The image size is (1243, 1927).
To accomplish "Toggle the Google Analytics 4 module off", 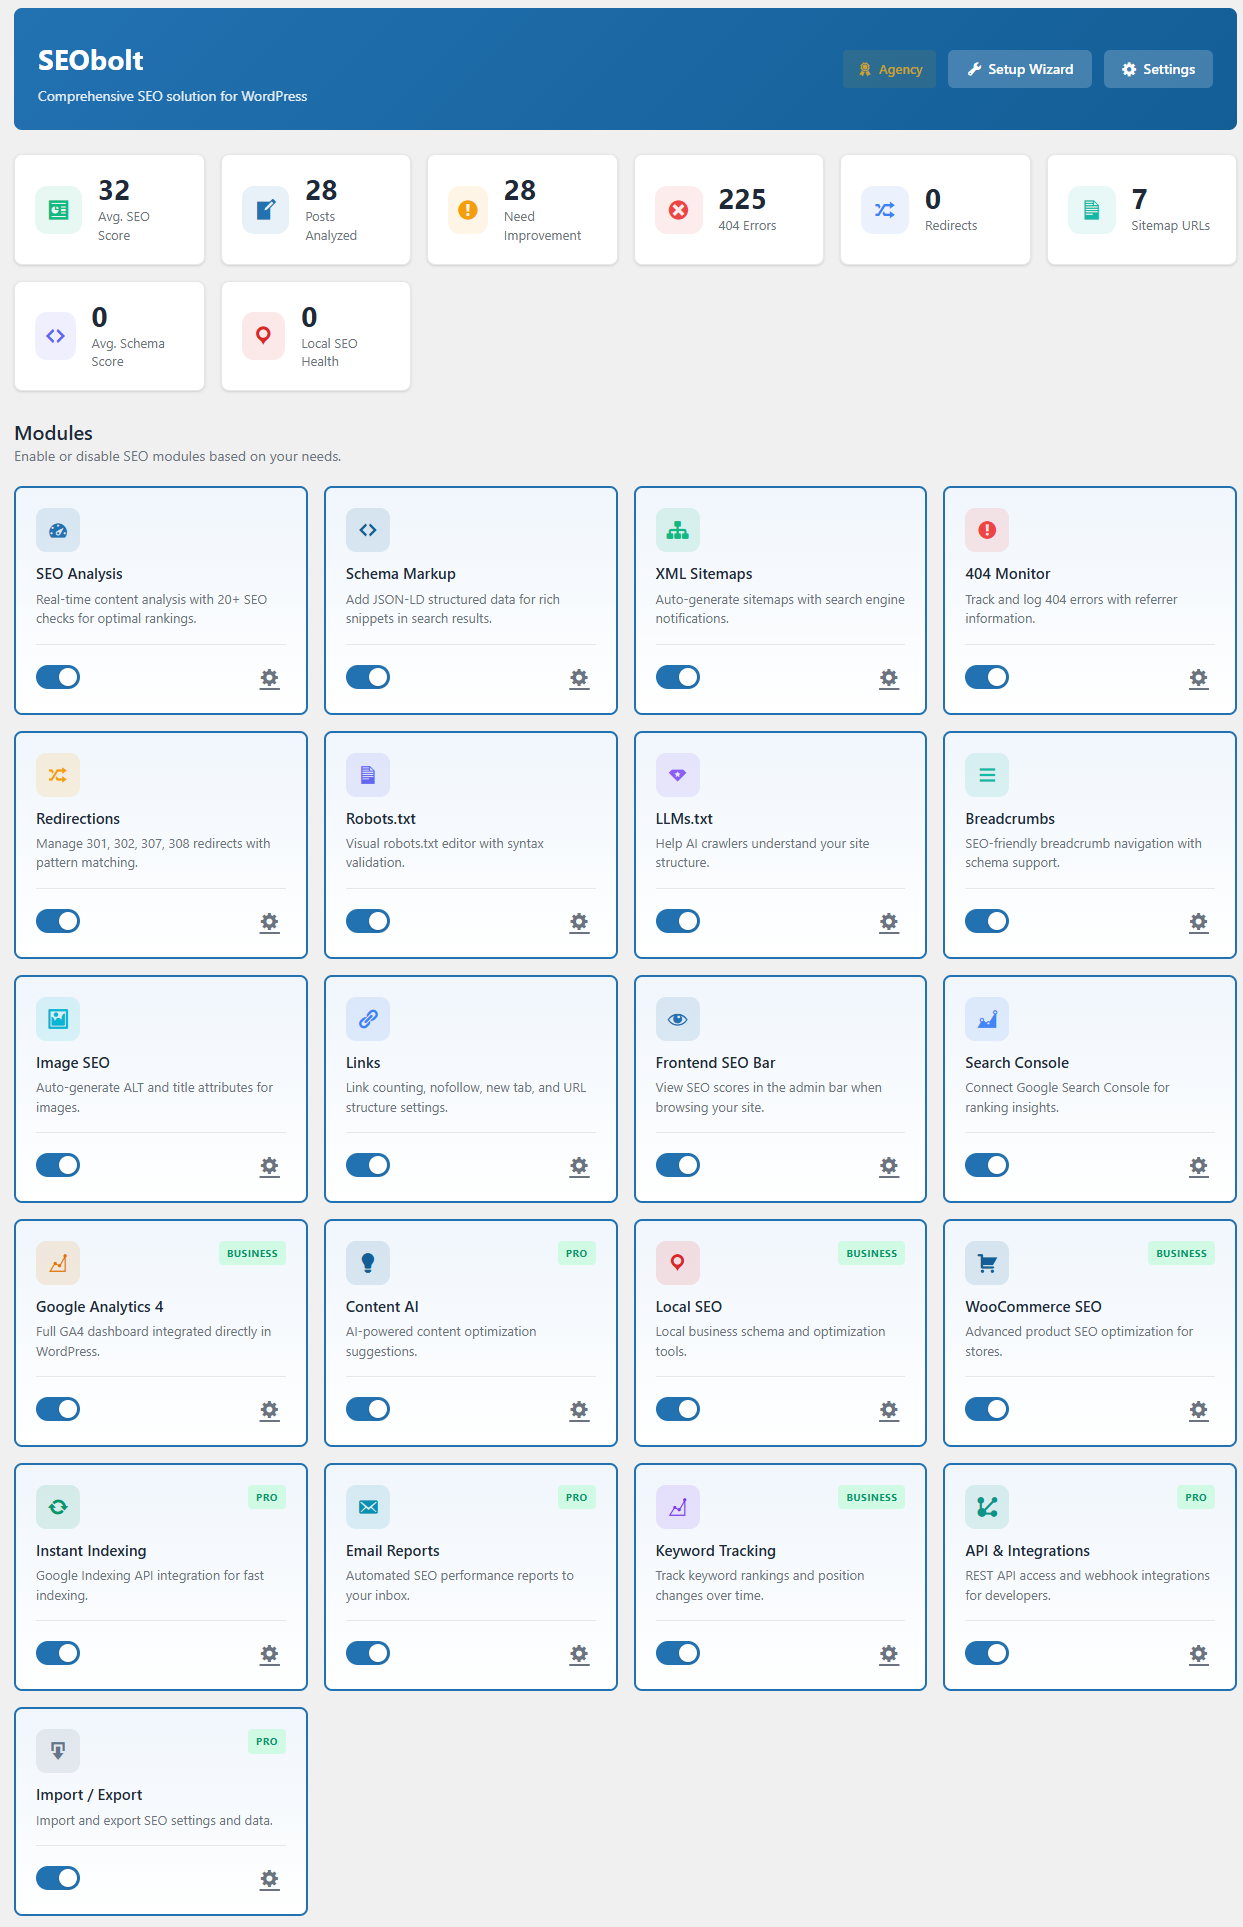I will pyautogui.click(x=58, y=1409).
